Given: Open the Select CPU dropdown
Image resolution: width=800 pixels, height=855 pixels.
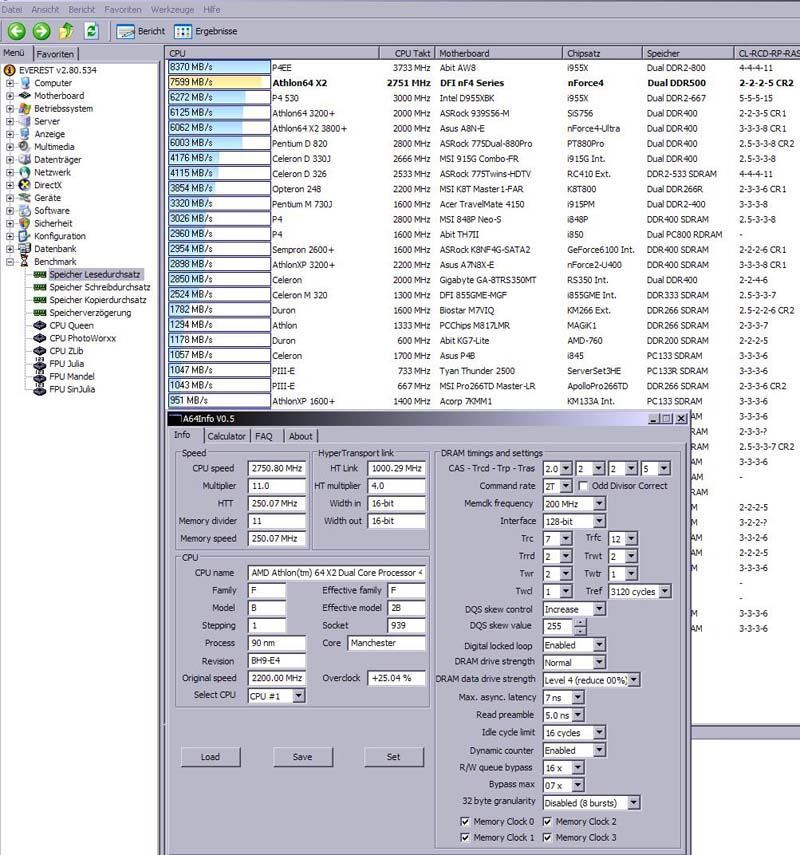Looking at the screenshot, I should (x=298, y=696).
